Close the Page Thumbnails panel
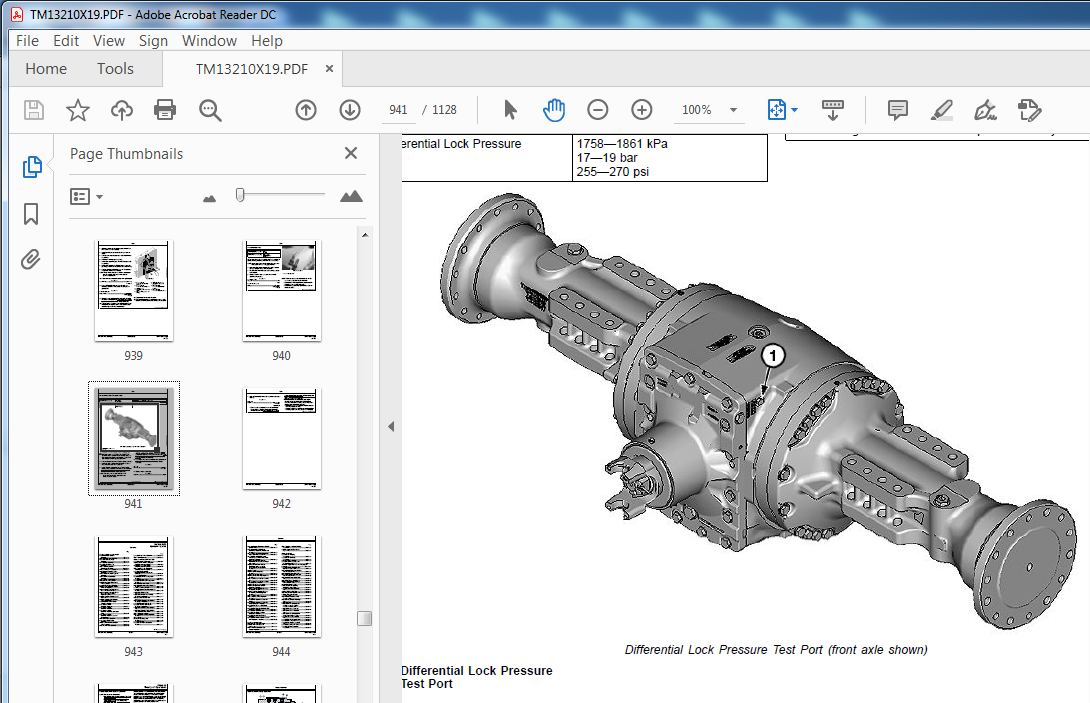This screenshot has width=1090, height=703. 351,153
